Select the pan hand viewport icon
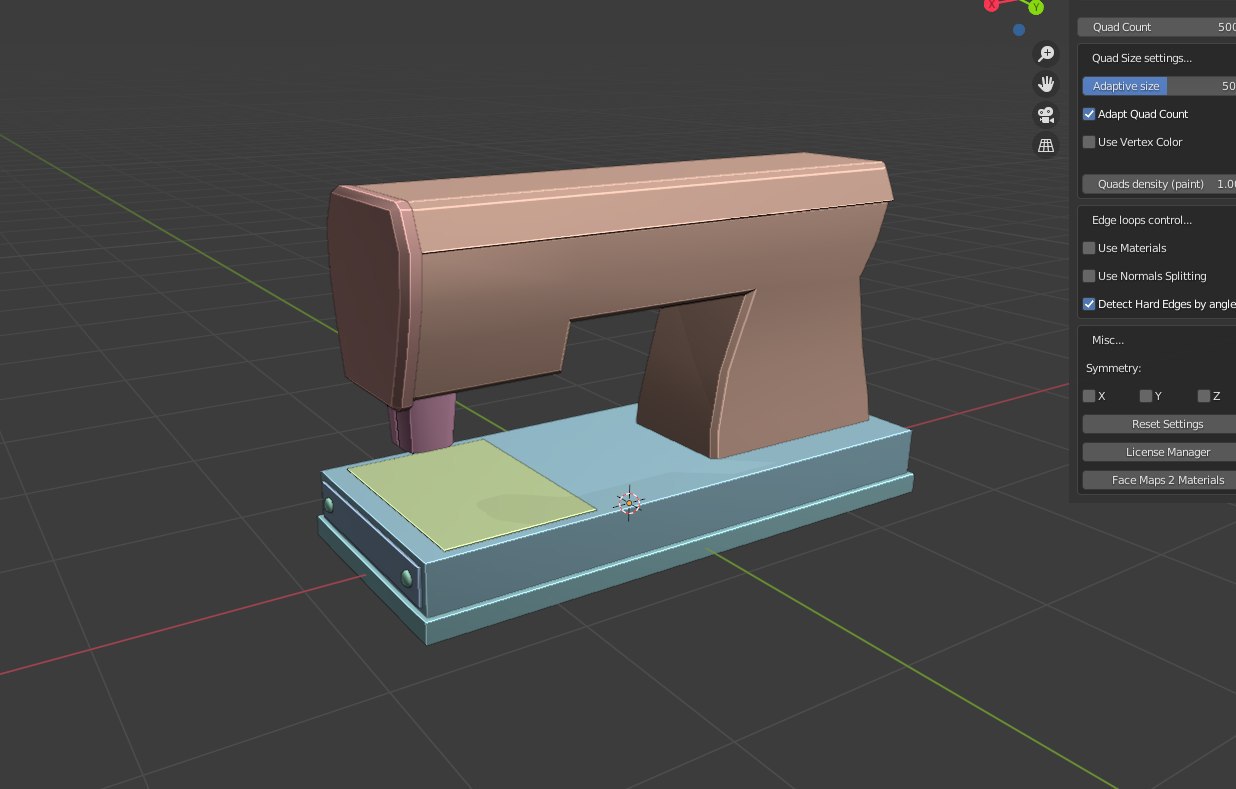 (1046, 84)
